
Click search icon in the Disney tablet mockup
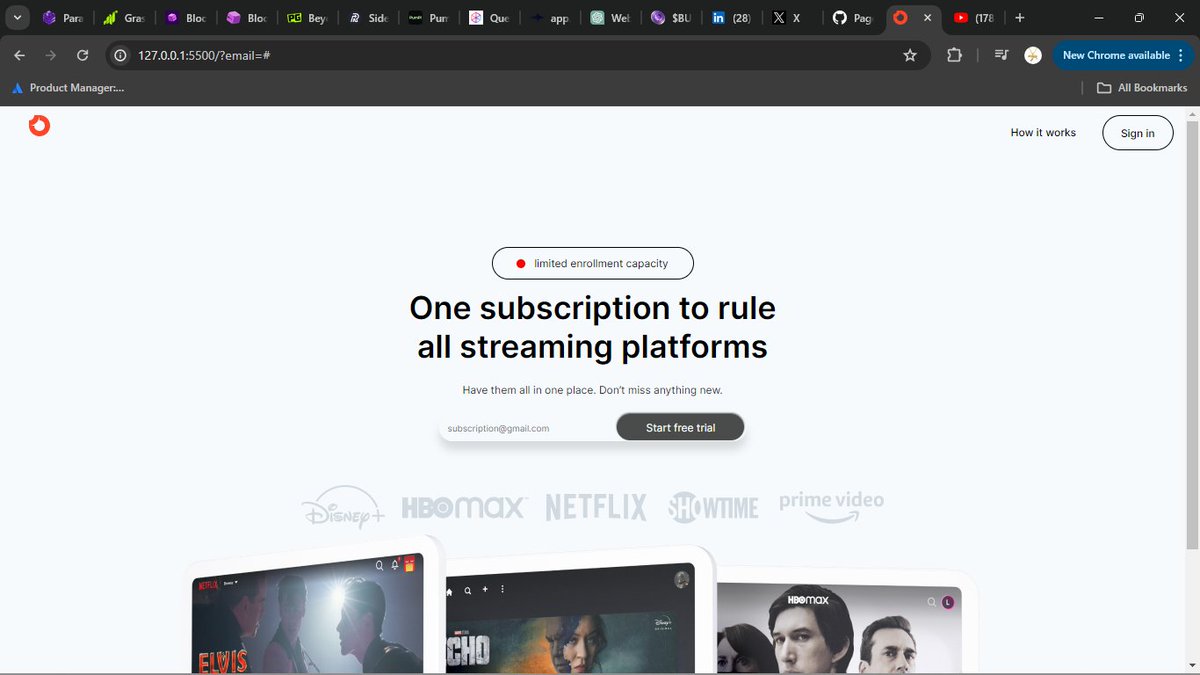466,590
